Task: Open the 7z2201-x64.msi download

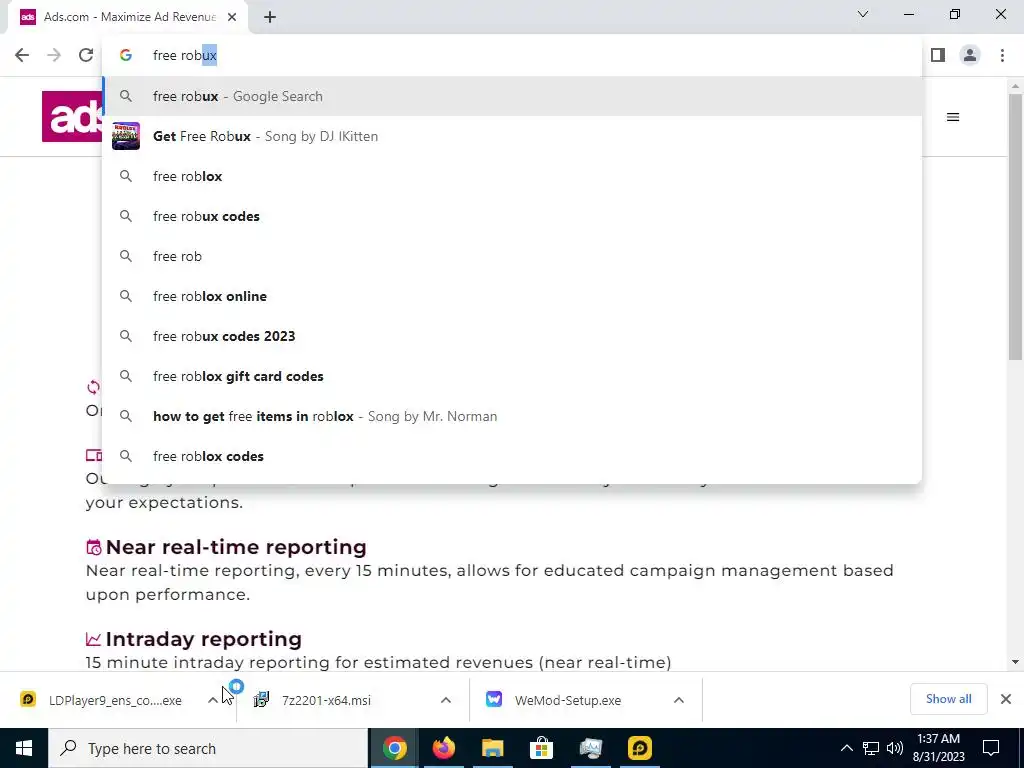Action: coord(327,700)
